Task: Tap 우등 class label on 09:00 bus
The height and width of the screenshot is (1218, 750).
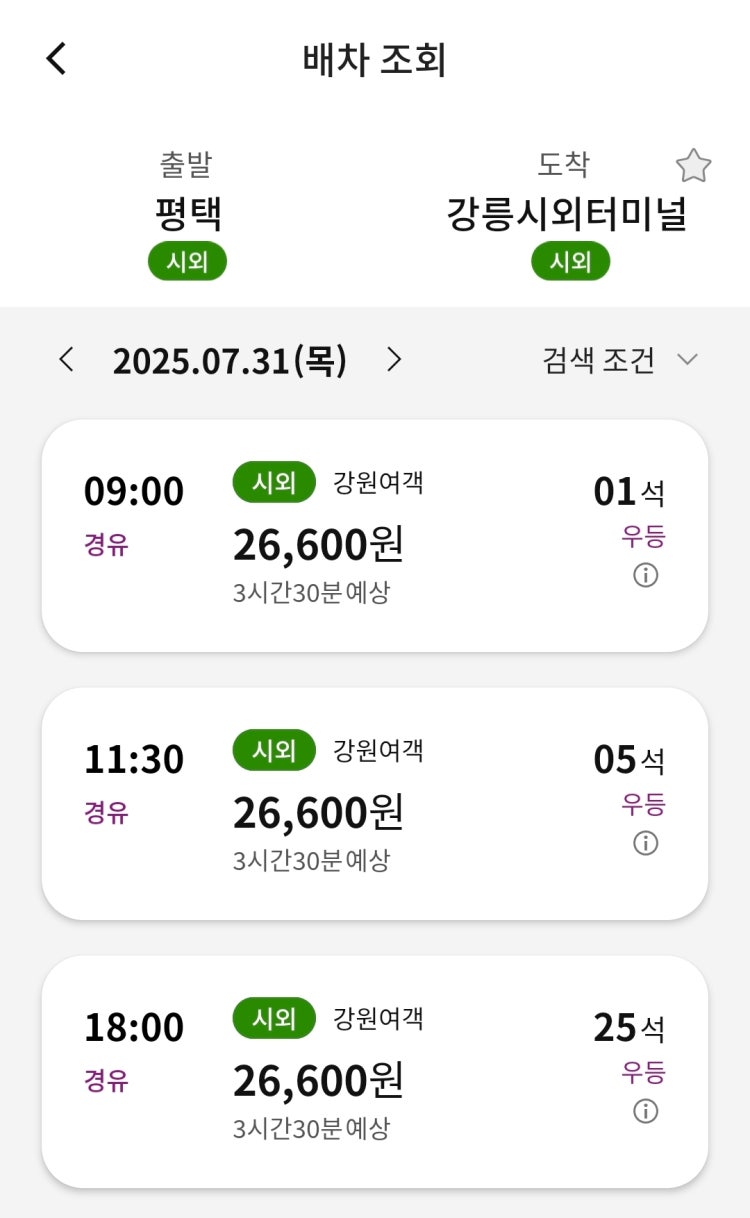Action: tap(643, 537)
